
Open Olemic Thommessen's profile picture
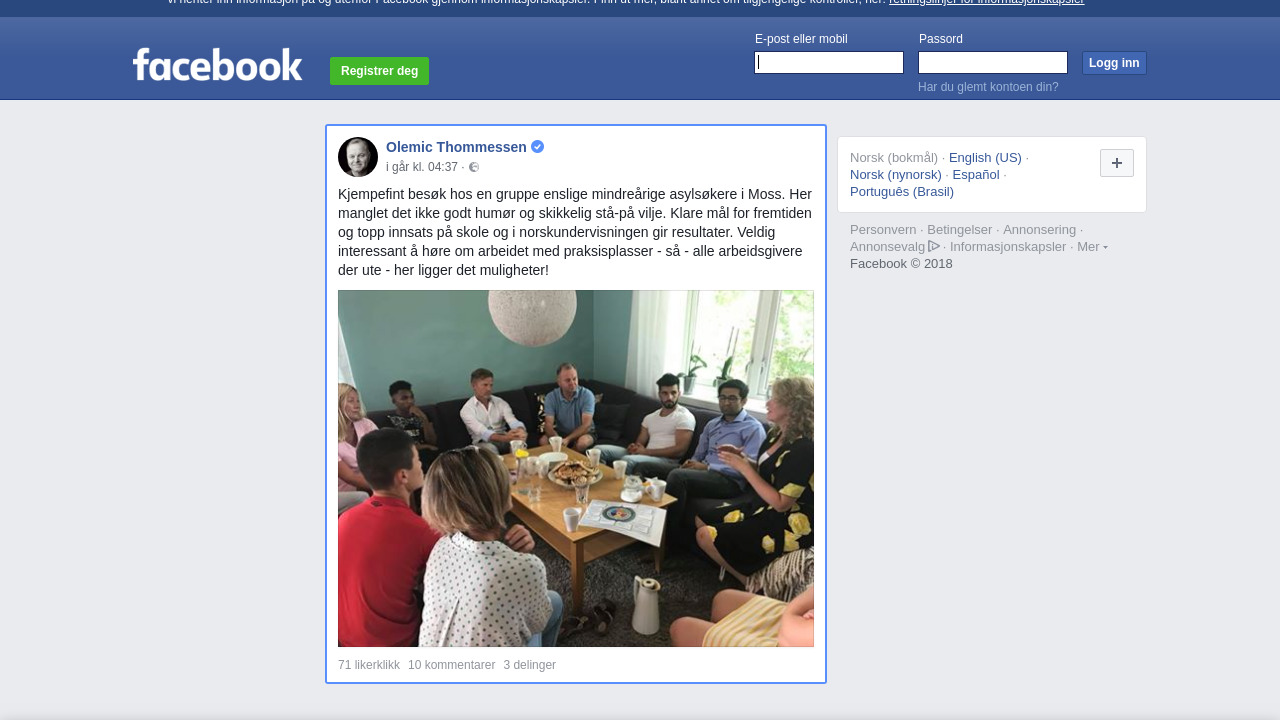(358, 157)
